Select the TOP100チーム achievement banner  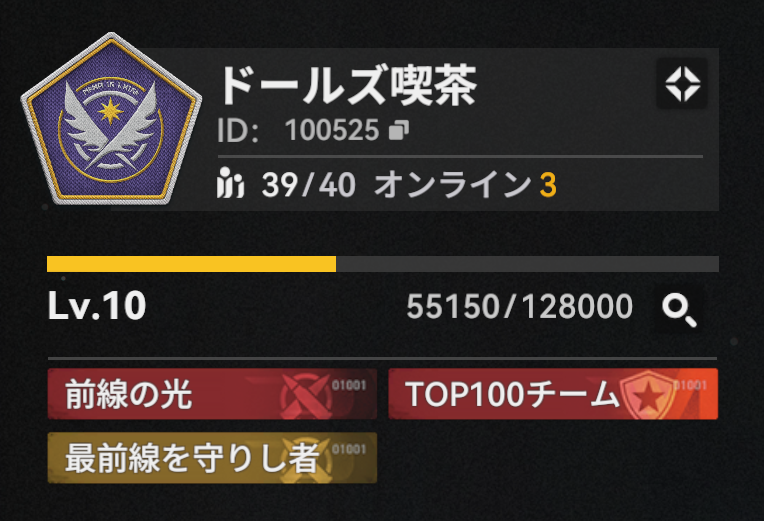coord(553,394)
